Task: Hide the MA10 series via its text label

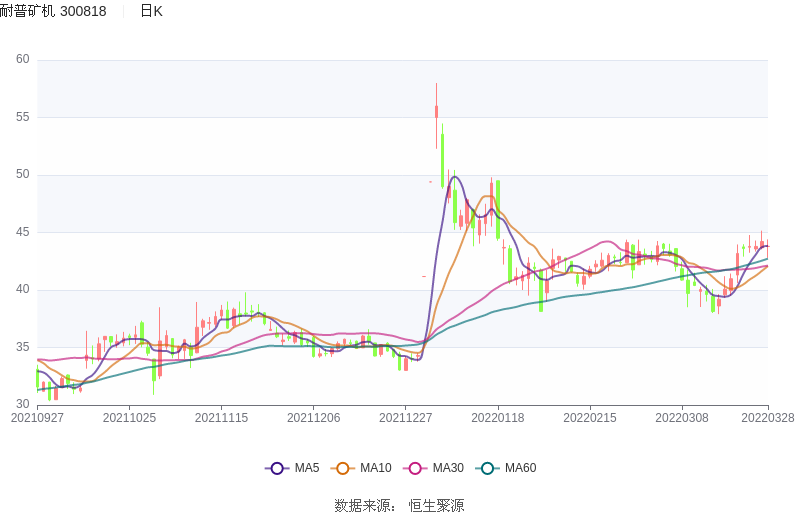Action: coord(376,468)
